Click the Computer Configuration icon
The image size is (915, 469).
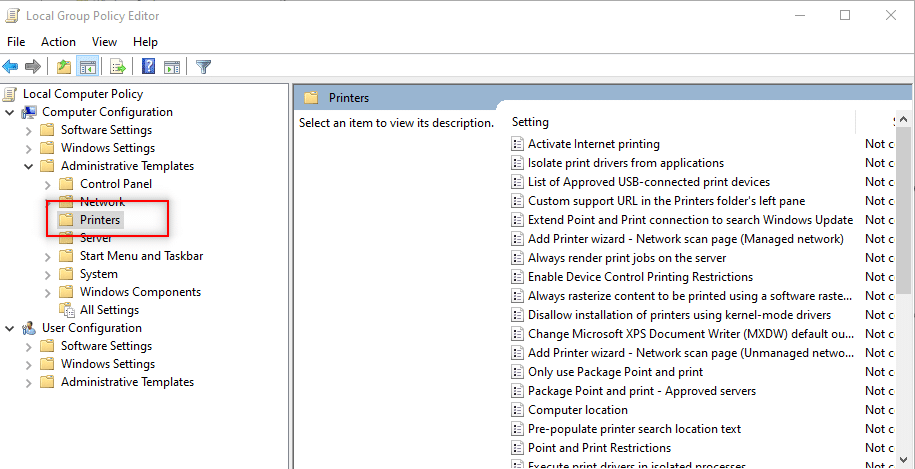[29, 112]
